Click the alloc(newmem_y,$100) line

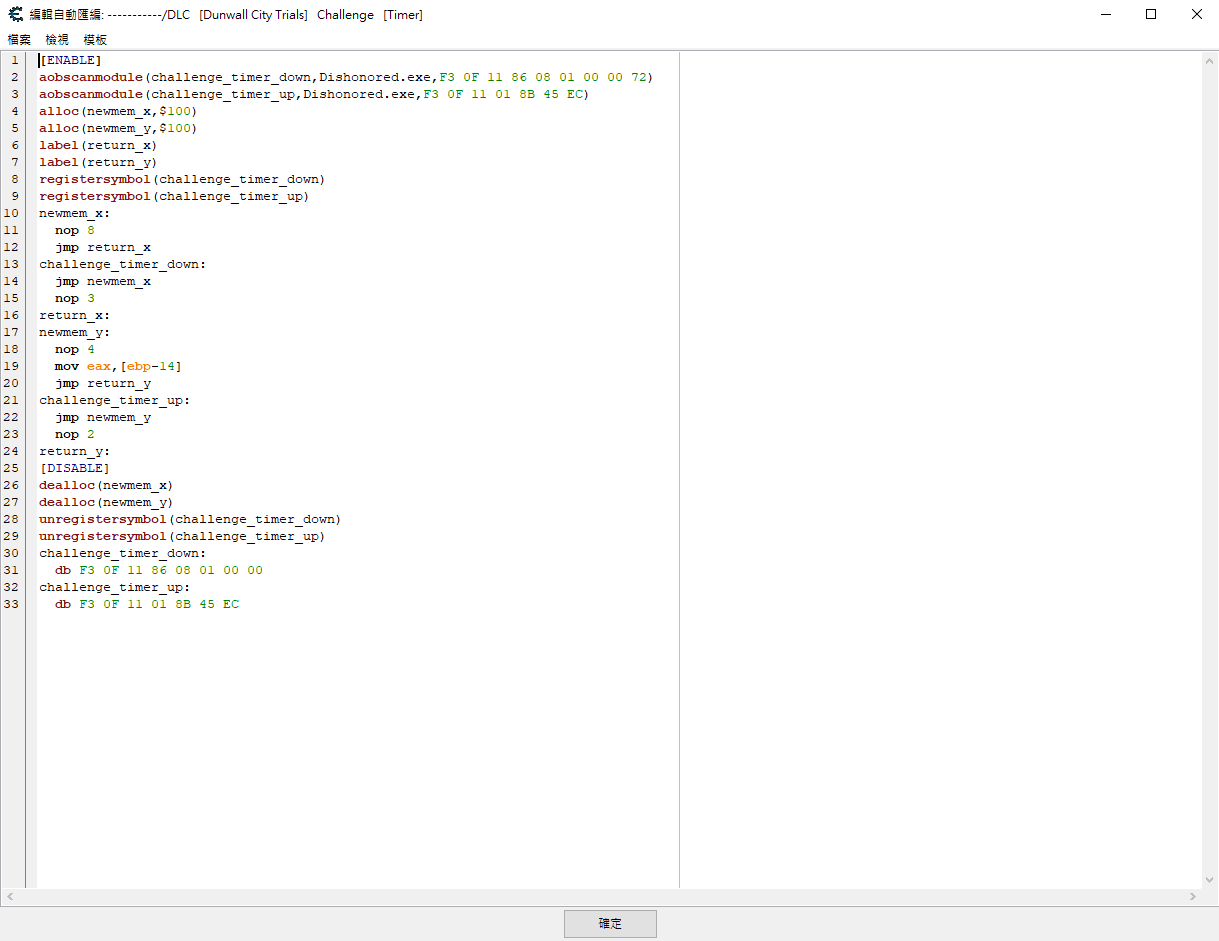coord(118,128)
